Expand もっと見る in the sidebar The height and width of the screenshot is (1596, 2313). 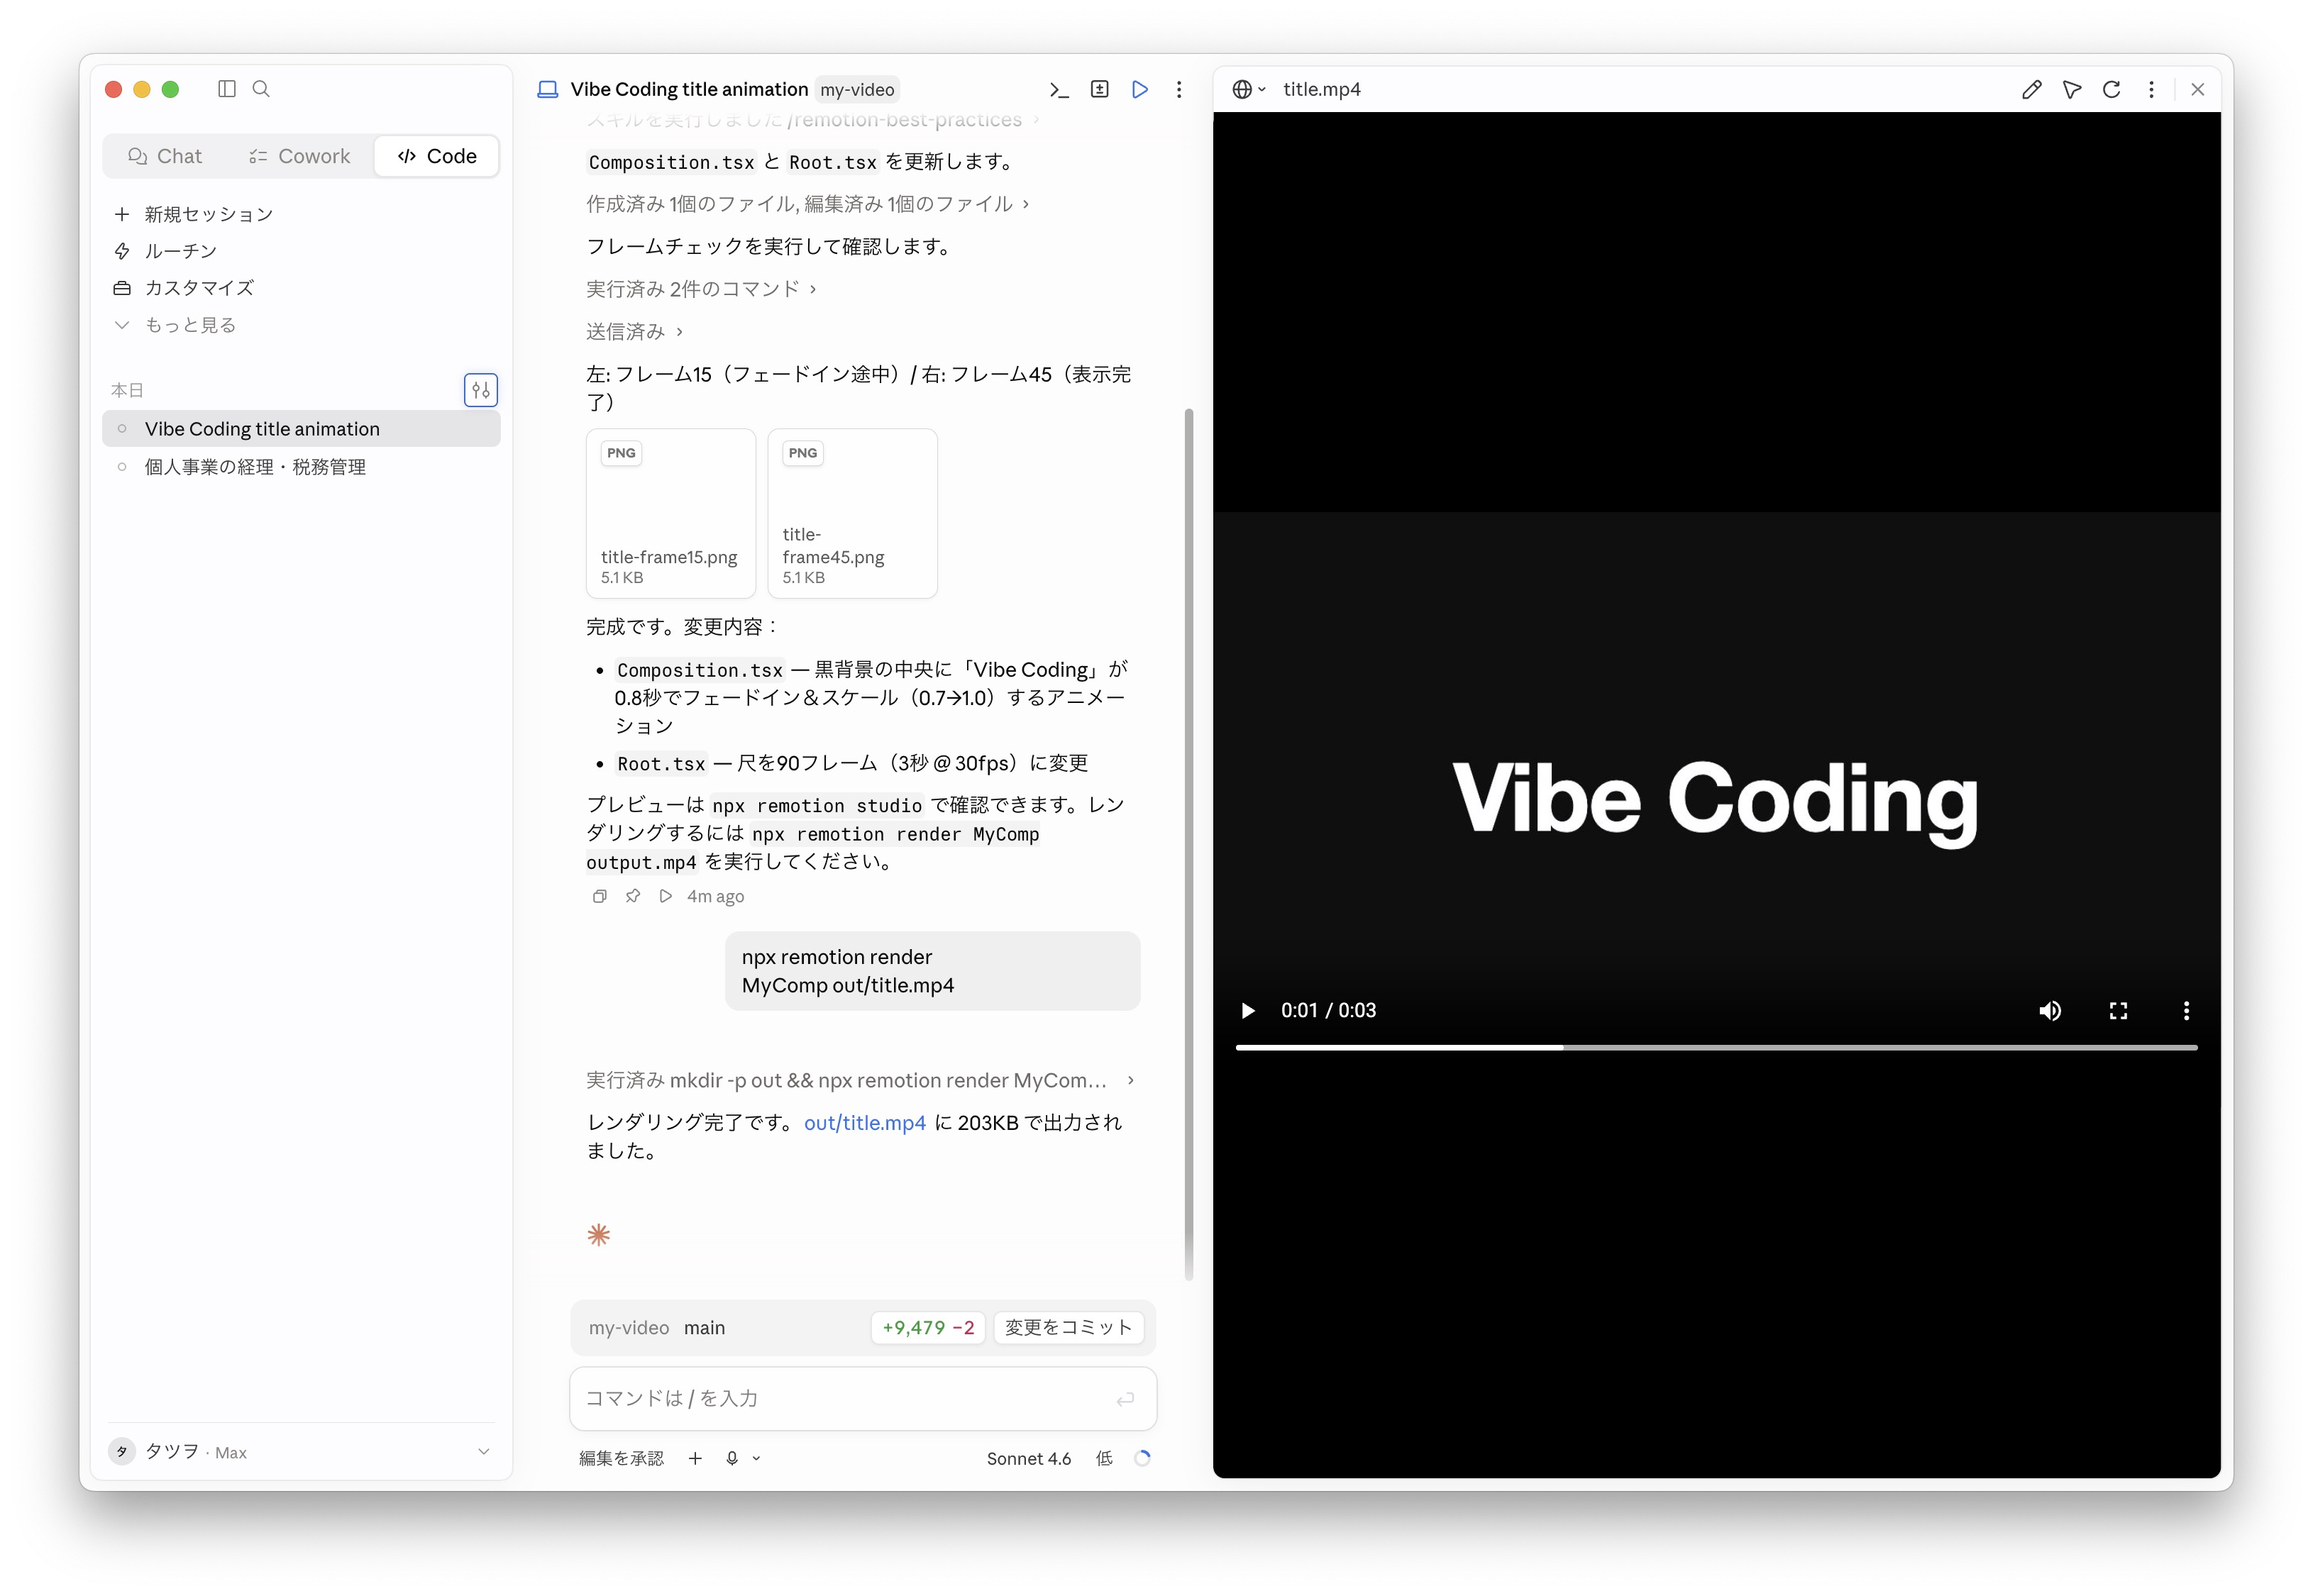click(x=175, y=325)
